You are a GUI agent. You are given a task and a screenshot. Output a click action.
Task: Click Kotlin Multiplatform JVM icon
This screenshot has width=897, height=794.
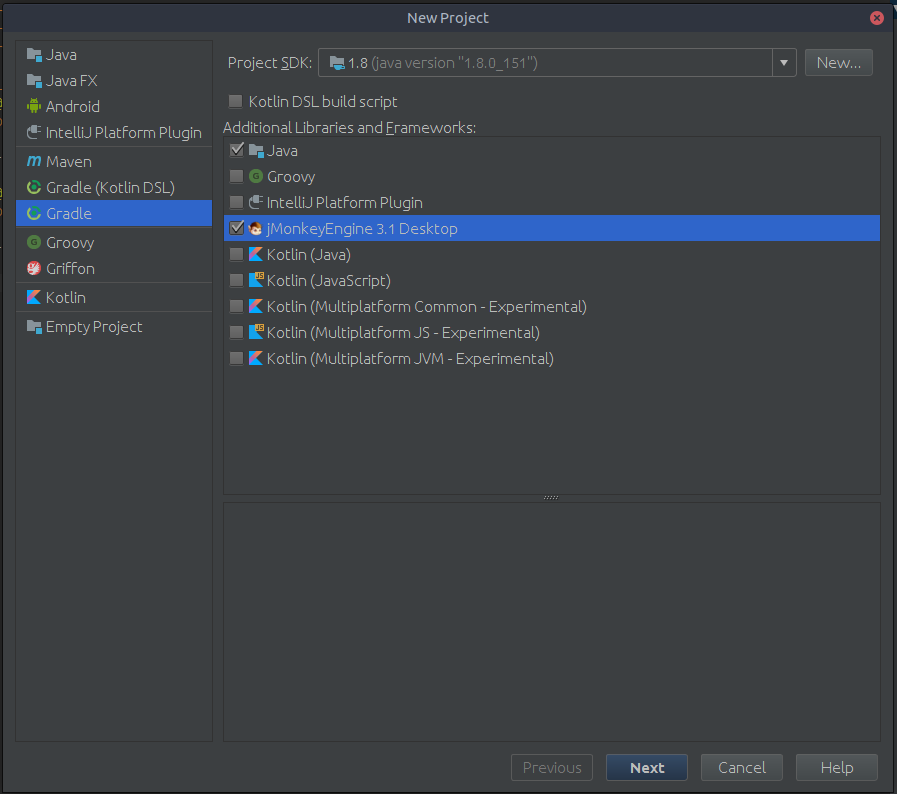tap(256, 359)
